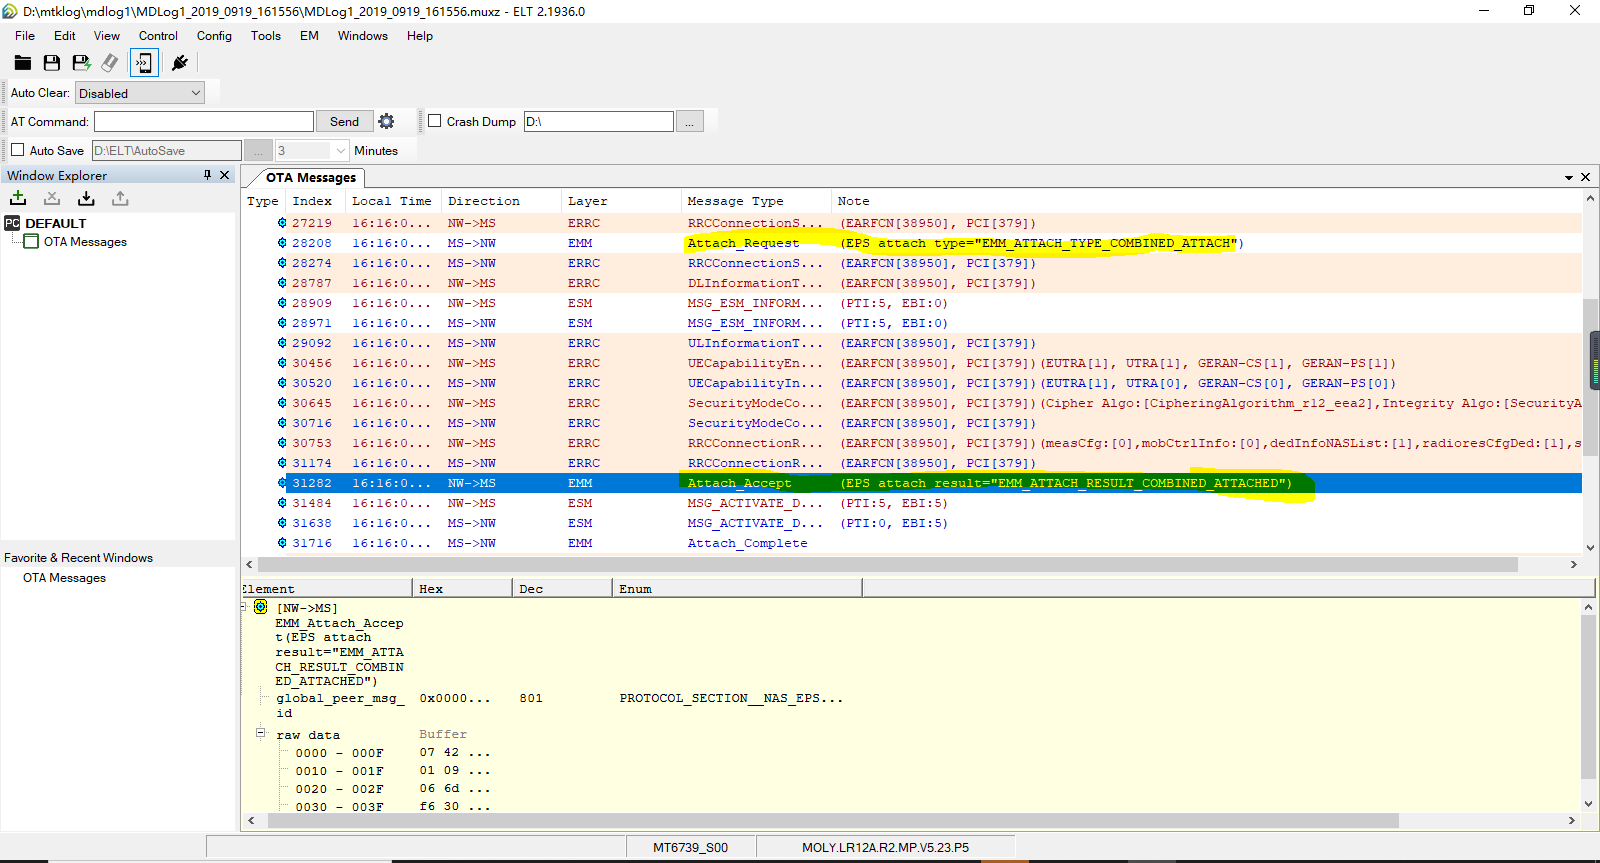Select row 28909 MSG_ESM_INFORM message
The height and width of the screenshot is (863, 1600).
click(x=912, y=303)
